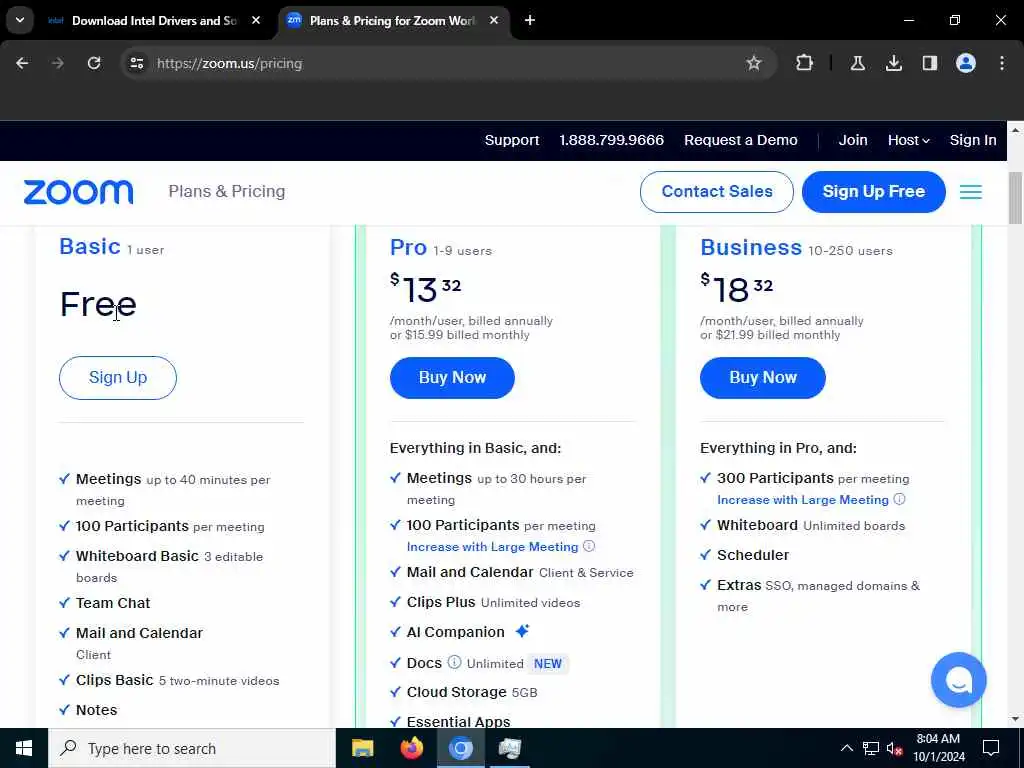This screenshot has height=768, width=1024.
Task: Click Buy Now for the Business plan
Action: tap(762, 377)
